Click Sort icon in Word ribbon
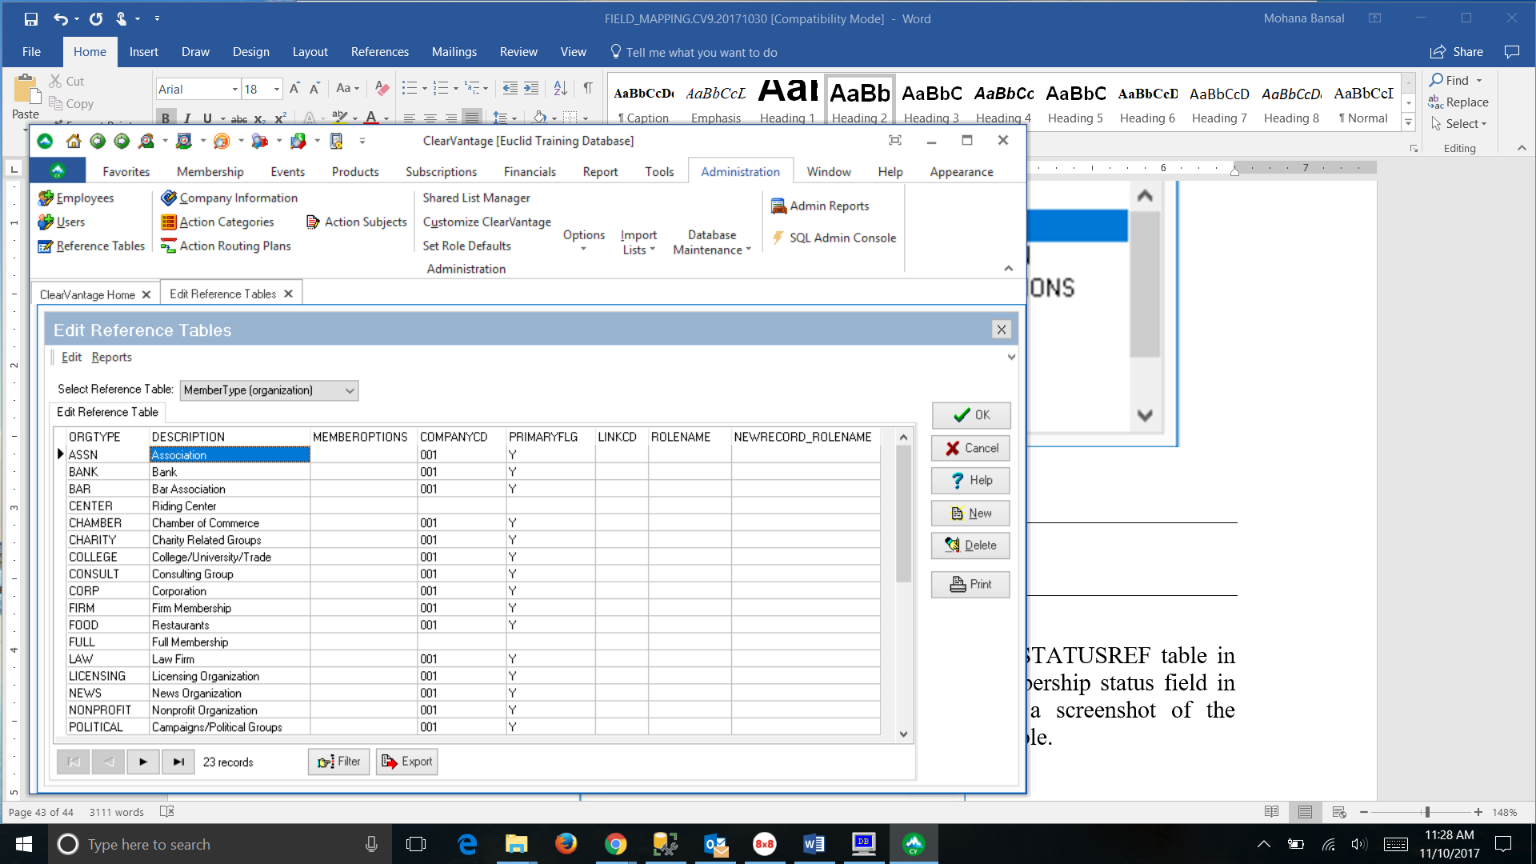1536x864 pixels. click(x=560, y=89)
